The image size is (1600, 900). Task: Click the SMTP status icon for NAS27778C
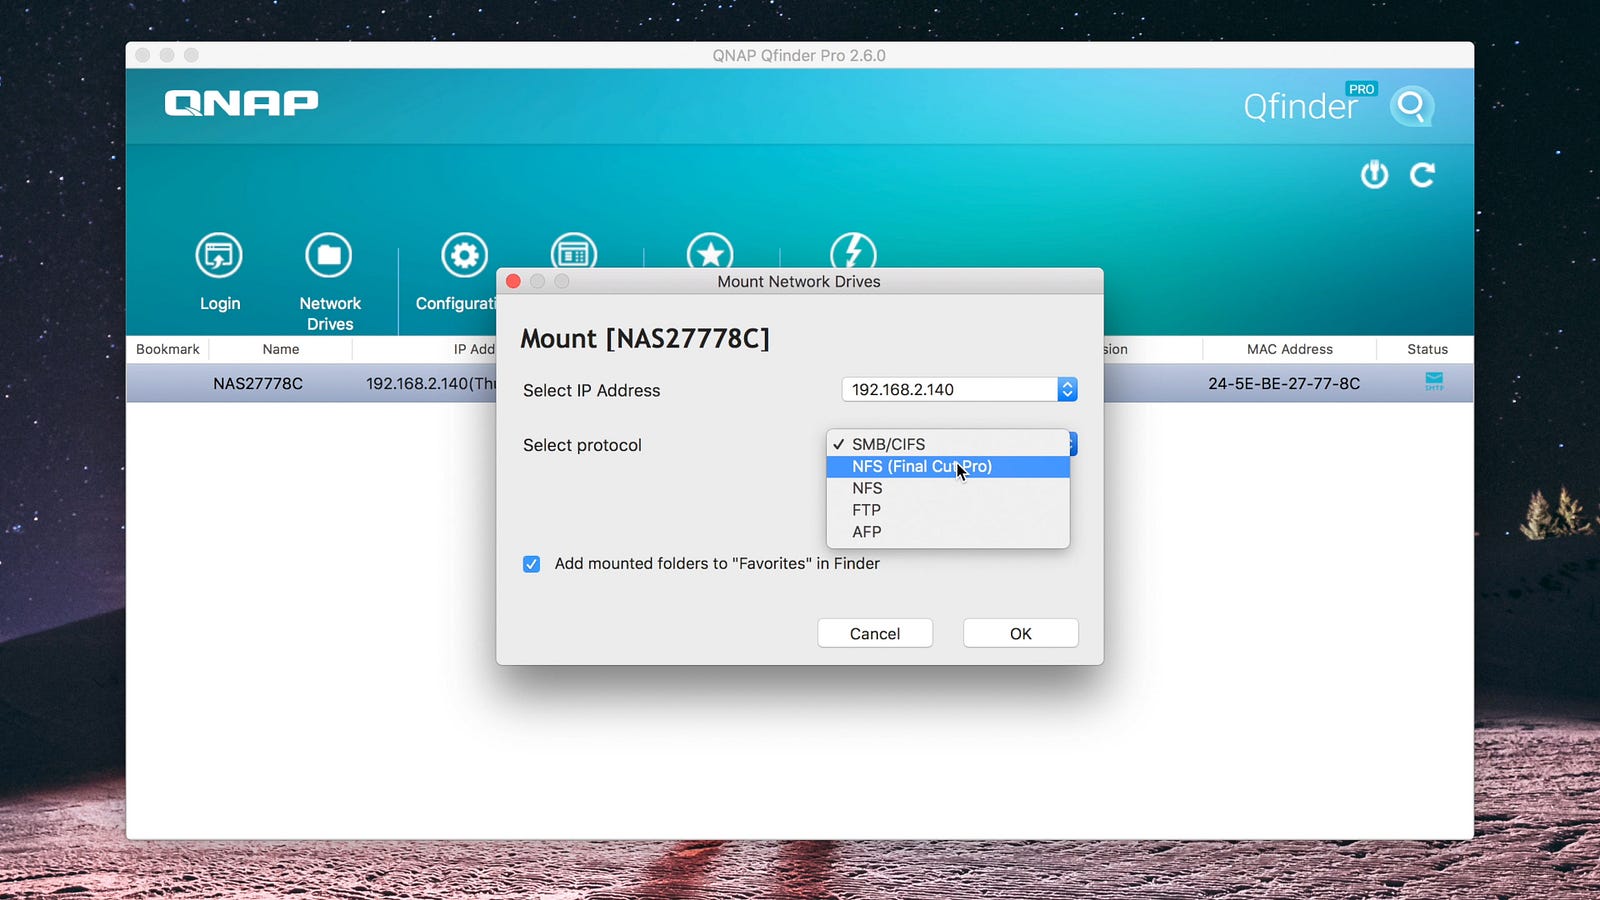coord(1434,381)
